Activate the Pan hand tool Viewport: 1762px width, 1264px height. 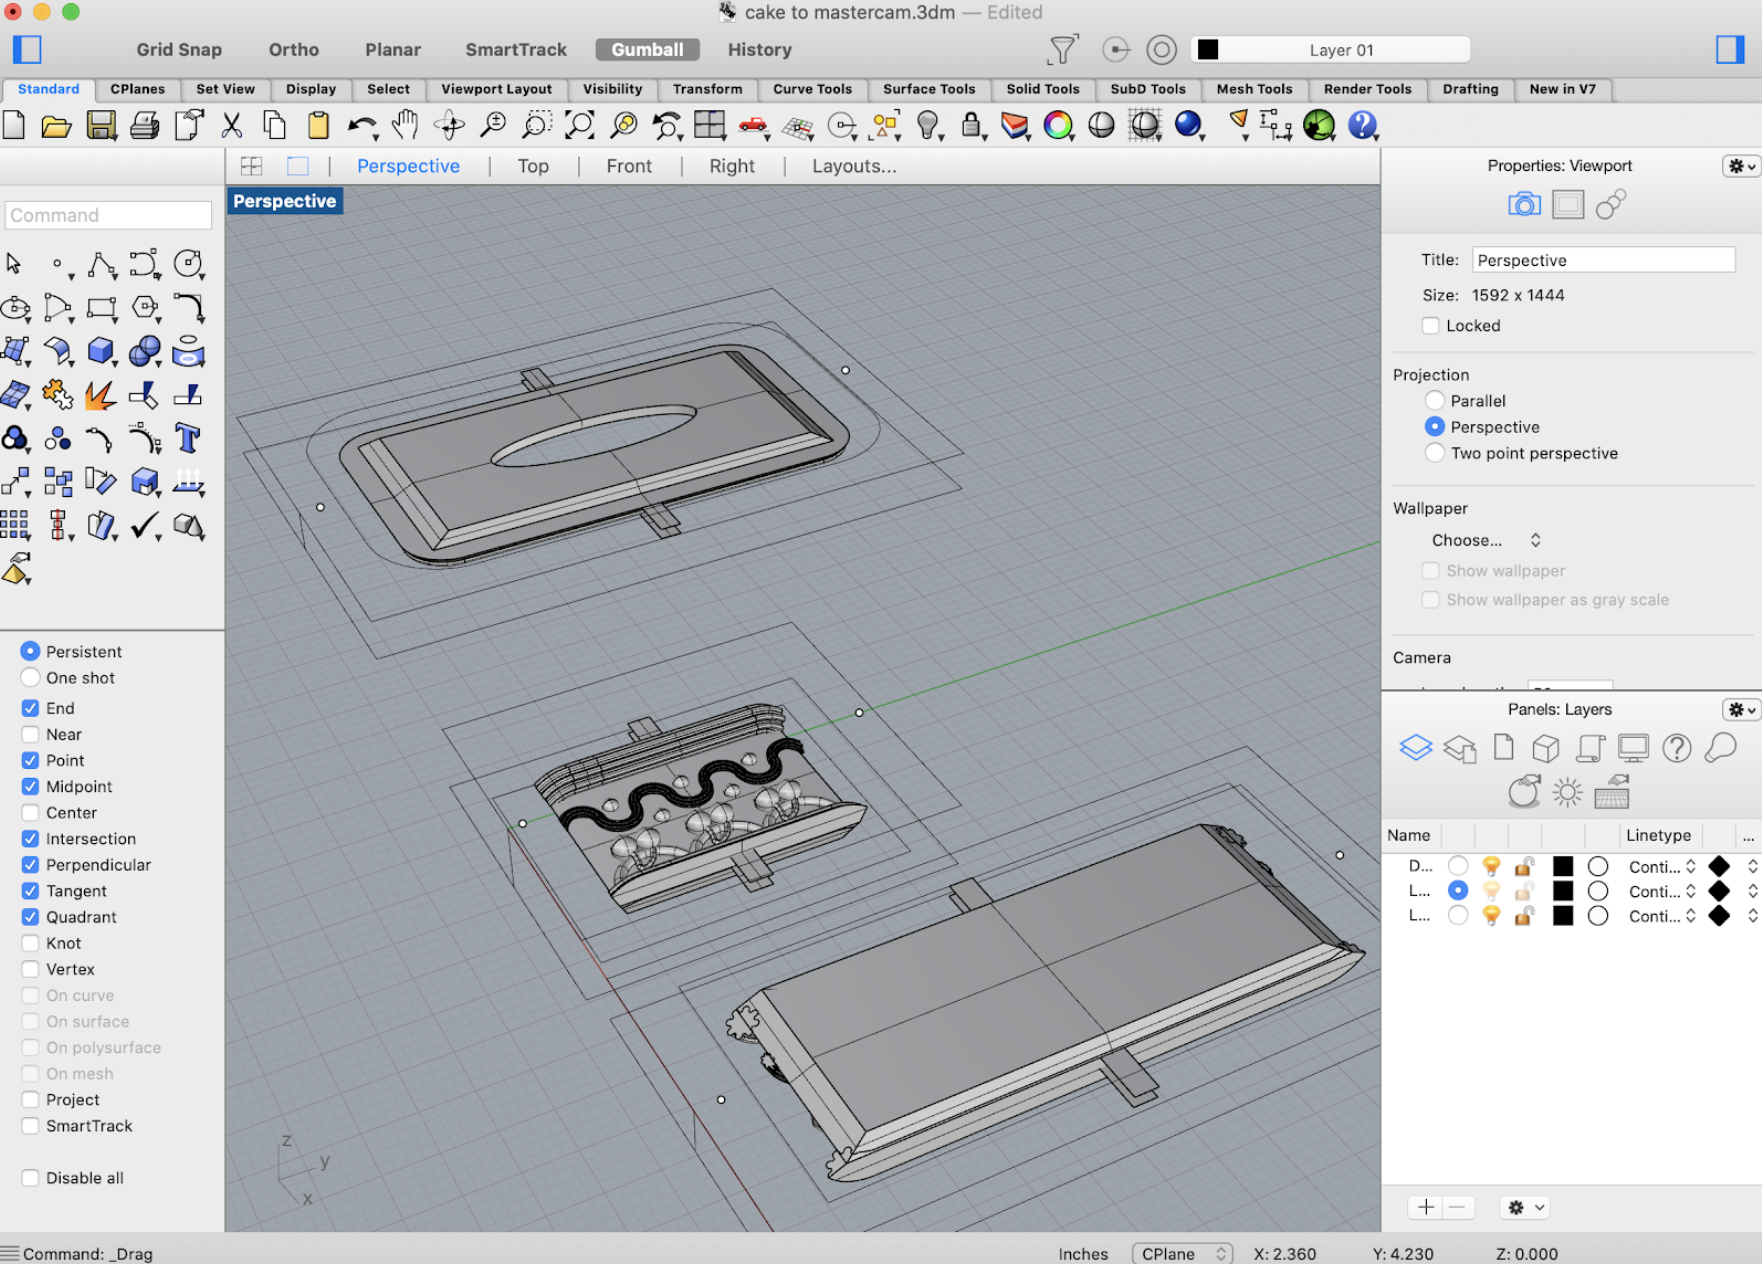tap(404, 125)
